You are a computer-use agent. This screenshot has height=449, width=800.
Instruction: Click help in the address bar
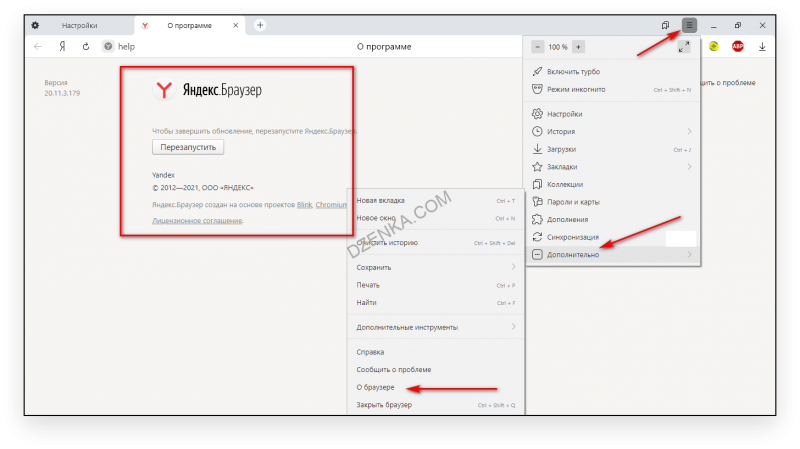(127, 46)
